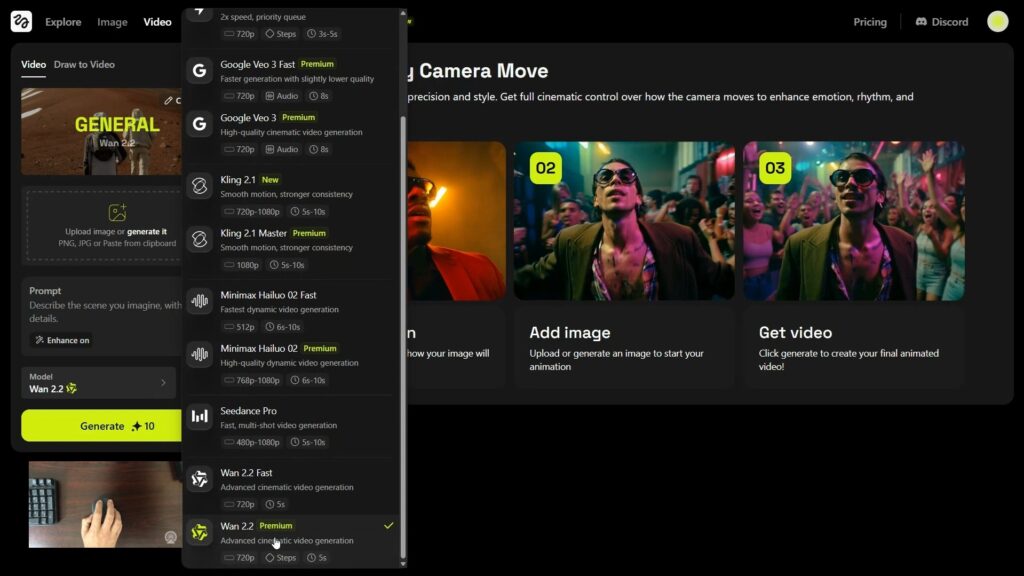The height and width of the screenshot is (576, 1024).
Task: Open the Discord link
Action: click(x=942, y=22)
